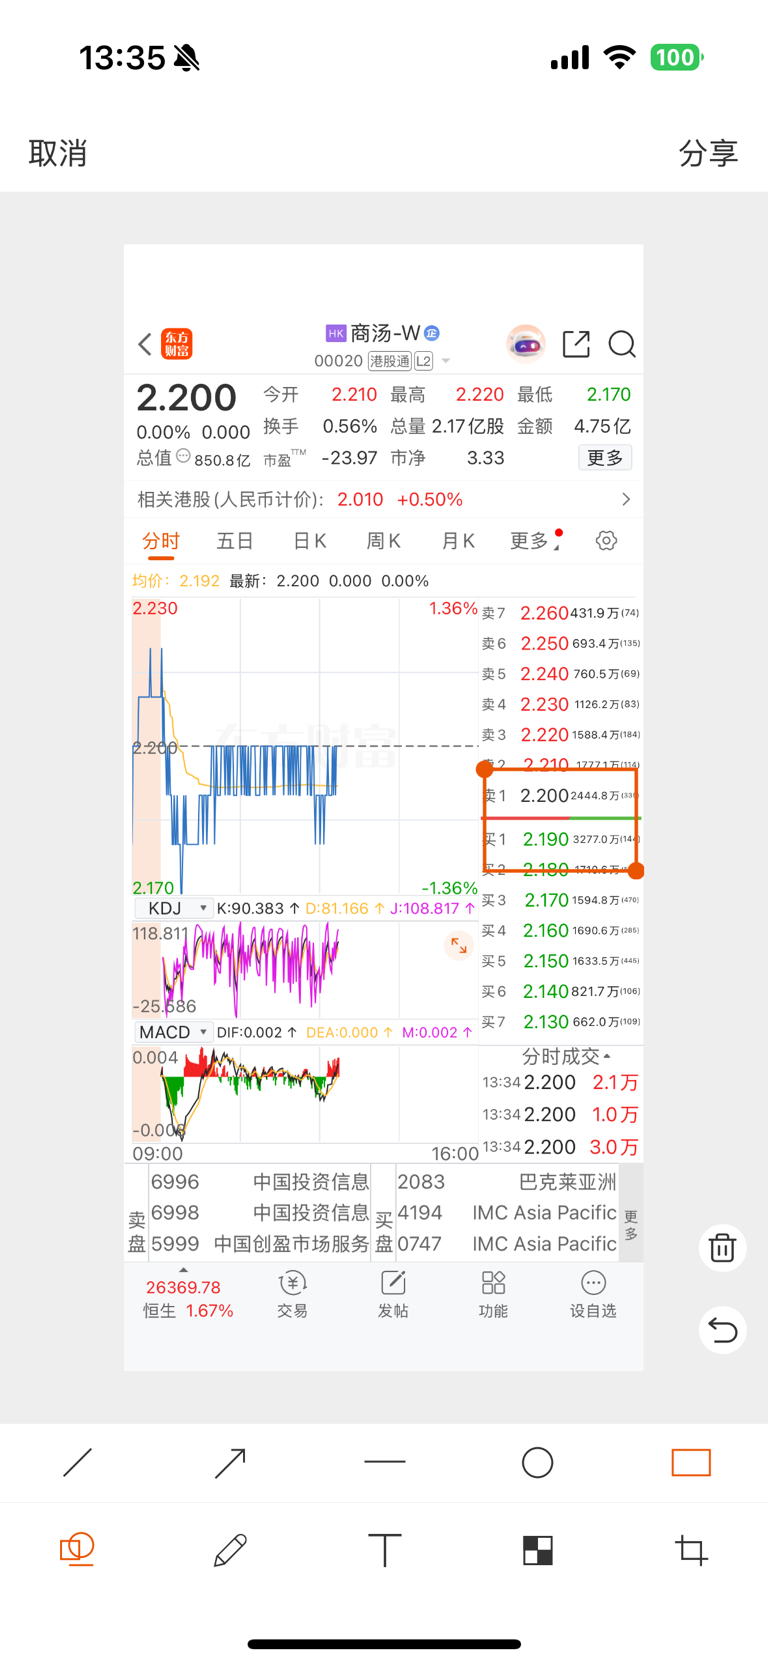Screen dimensions: 769x1665
Task: Select the horizontal straight line tool
Action: coord(384,1462)
